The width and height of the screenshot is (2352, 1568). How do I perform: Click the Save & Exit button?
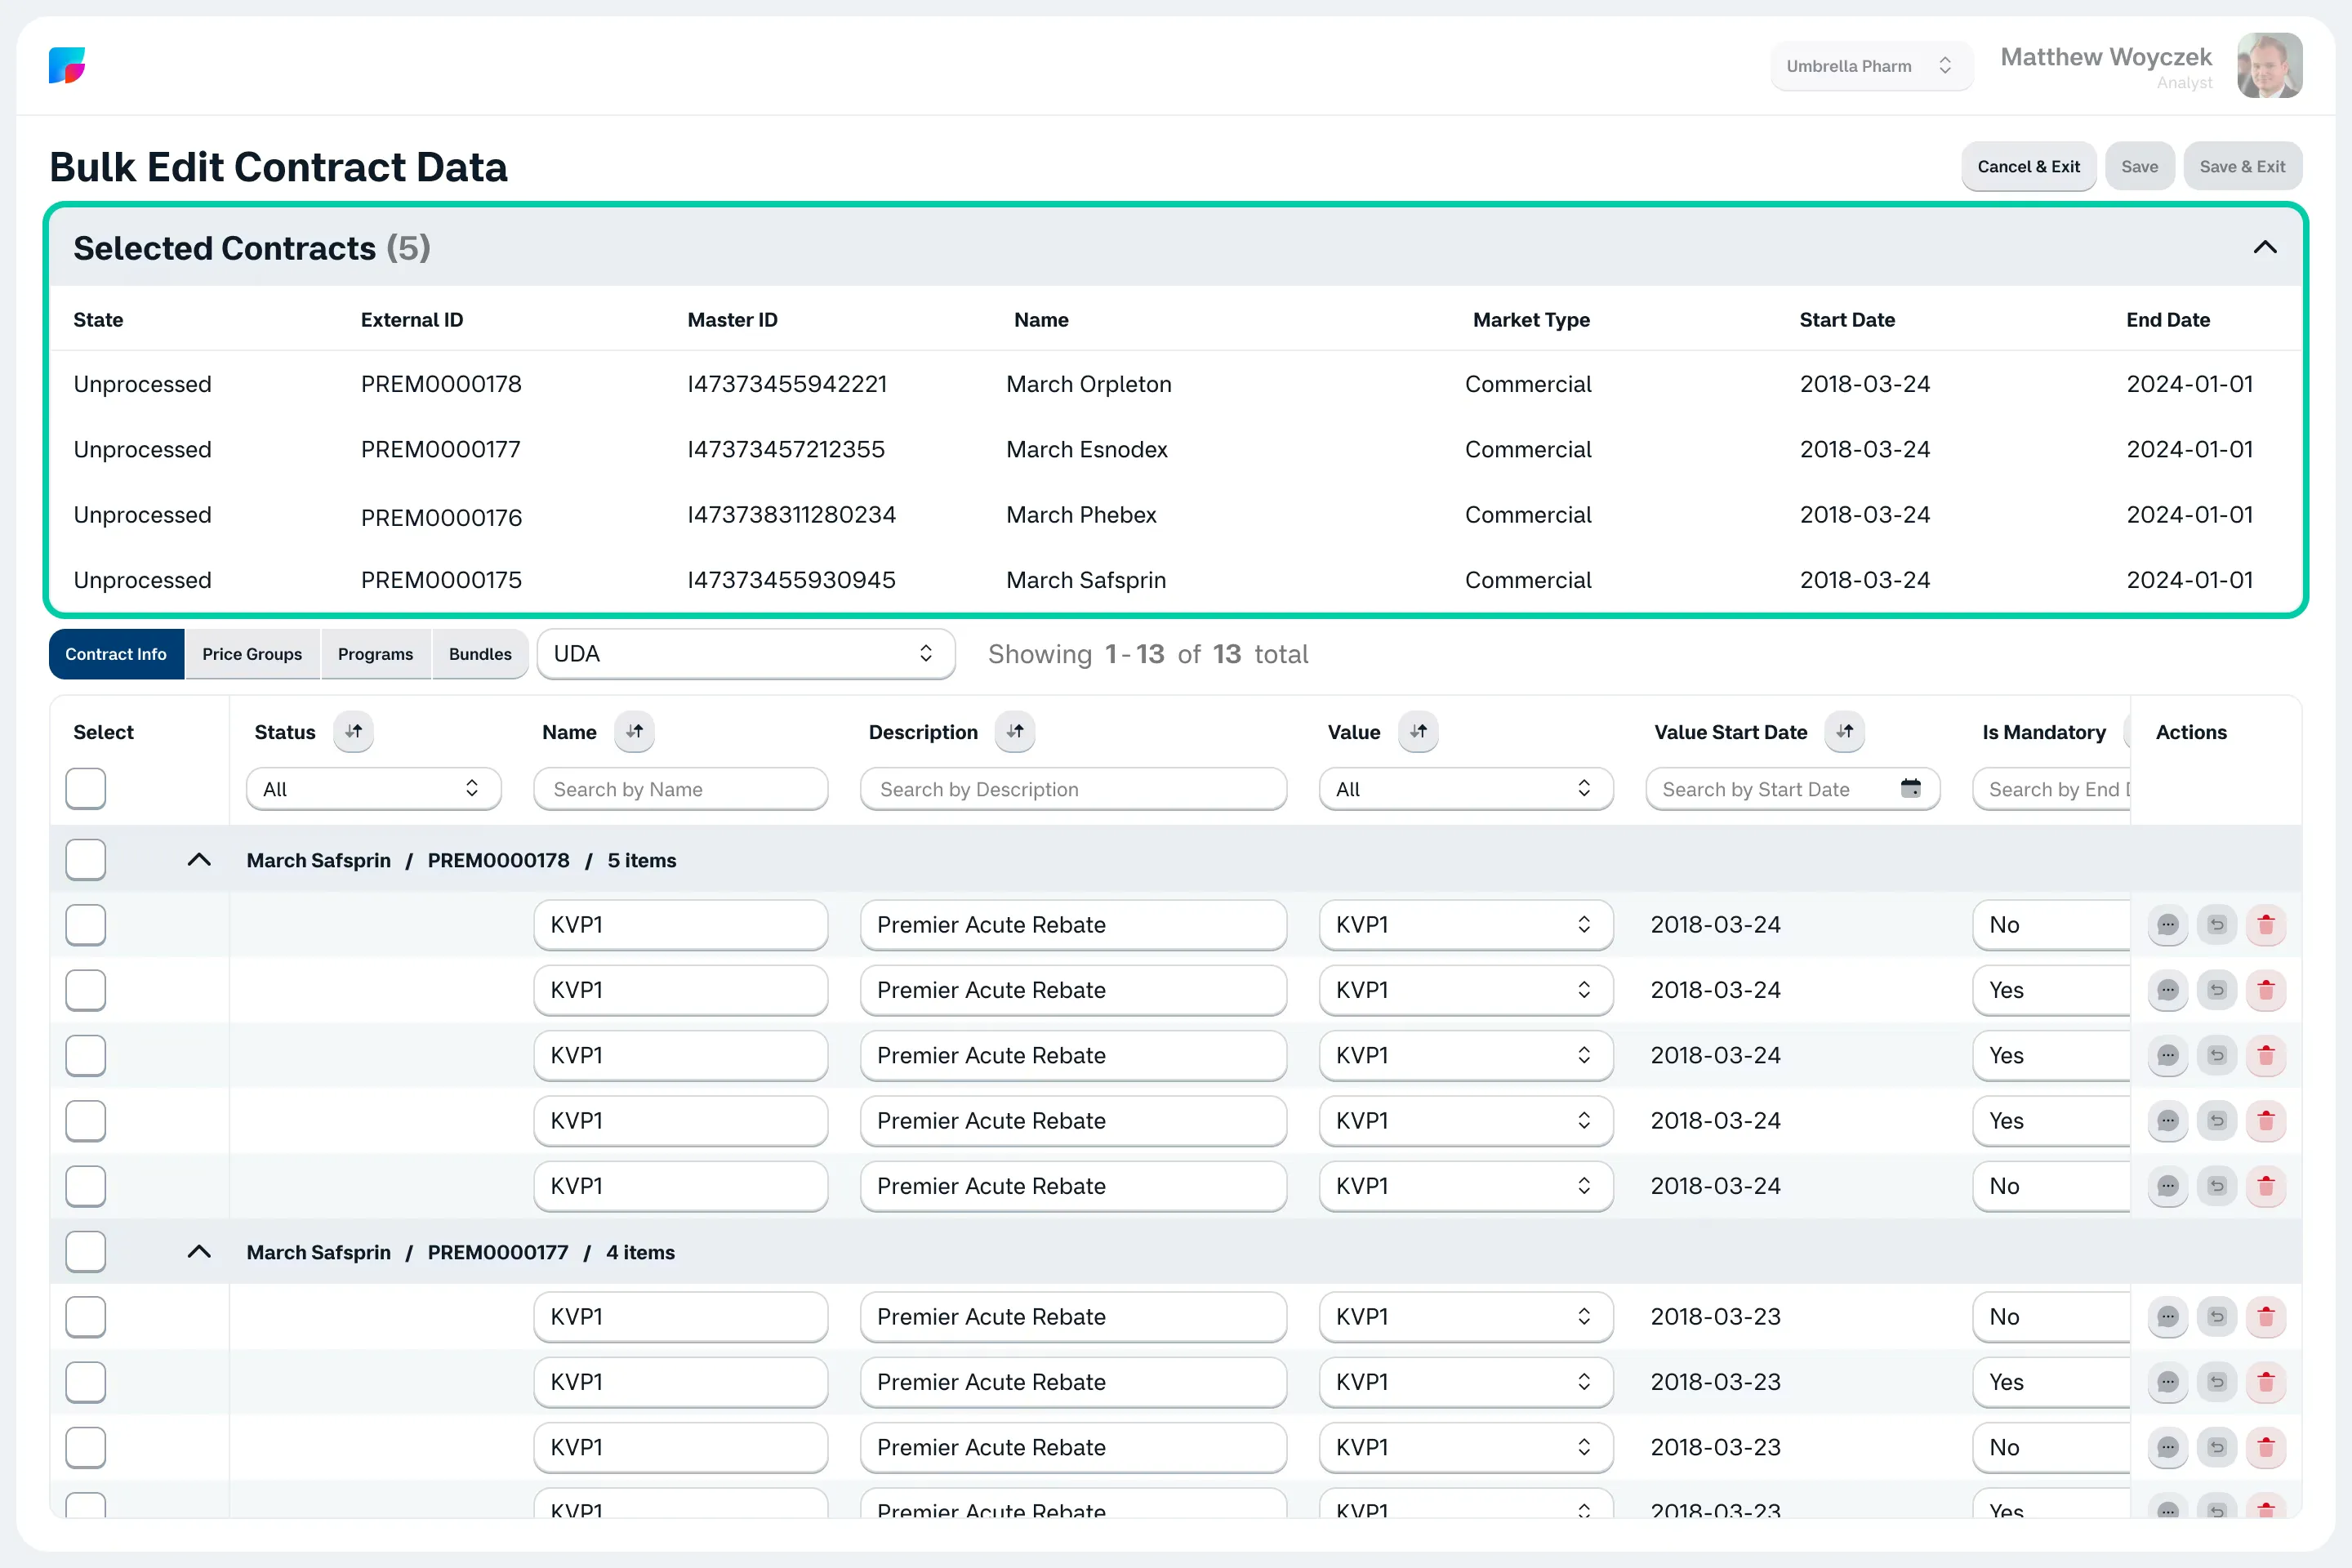pyautogui.click(x=2242, y=167)
